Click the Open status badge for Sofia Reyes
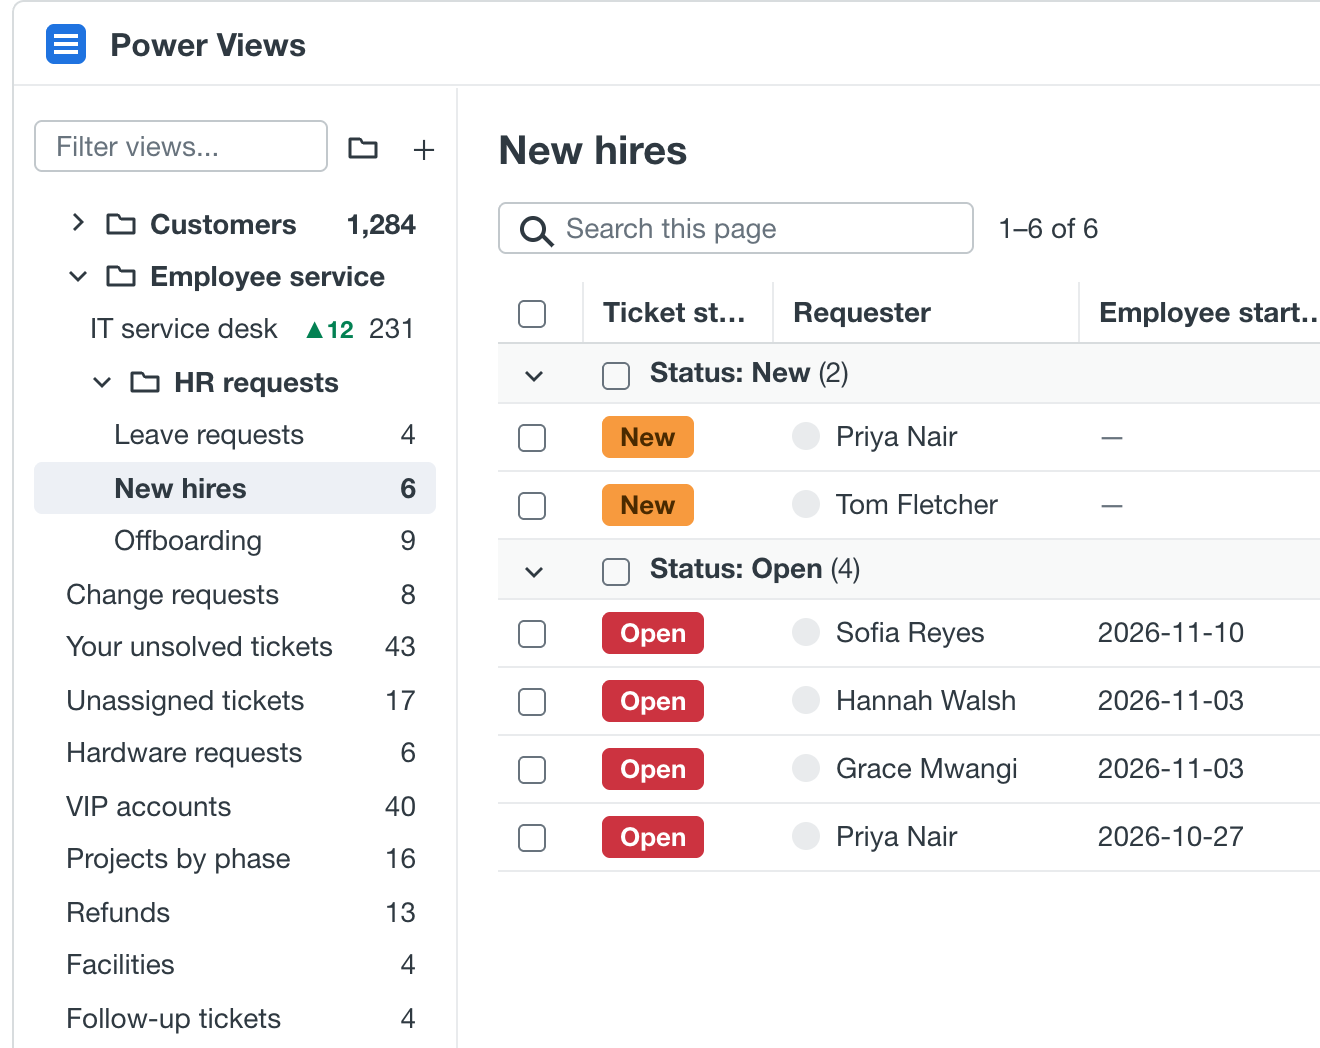Image resolution: width=1320 pixels, height=1048 pixels. click(x=653, y=633)
